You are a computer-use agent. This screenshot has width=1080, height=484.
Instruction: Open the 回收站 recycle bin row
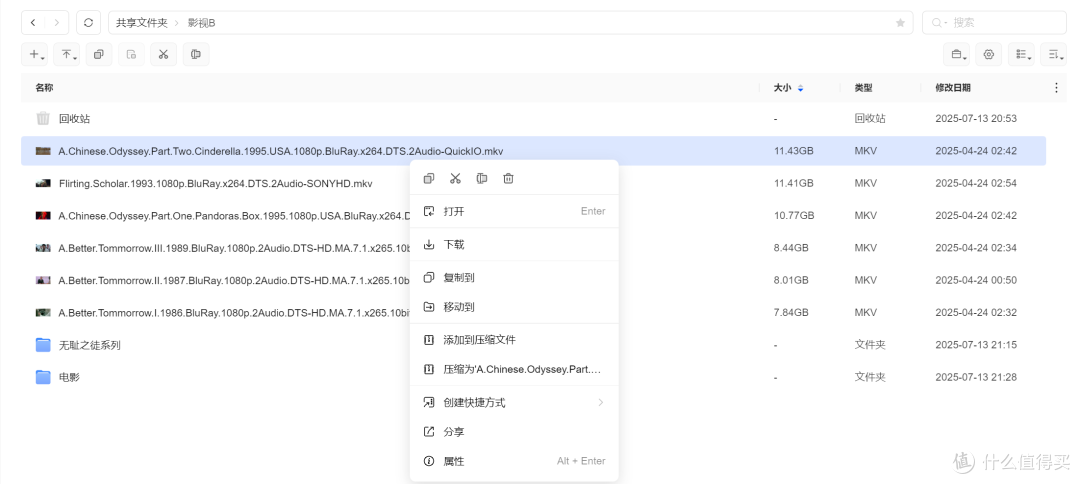point(533,118)
